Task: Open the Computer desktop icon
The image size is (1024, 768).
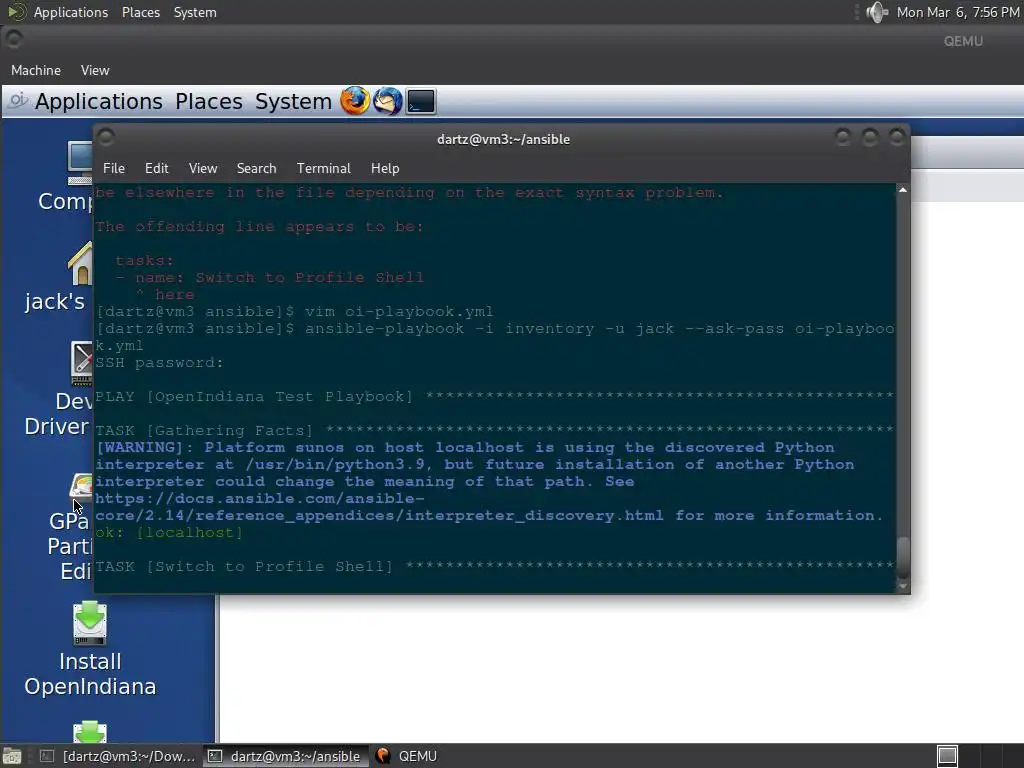Action: coord(65,175)
